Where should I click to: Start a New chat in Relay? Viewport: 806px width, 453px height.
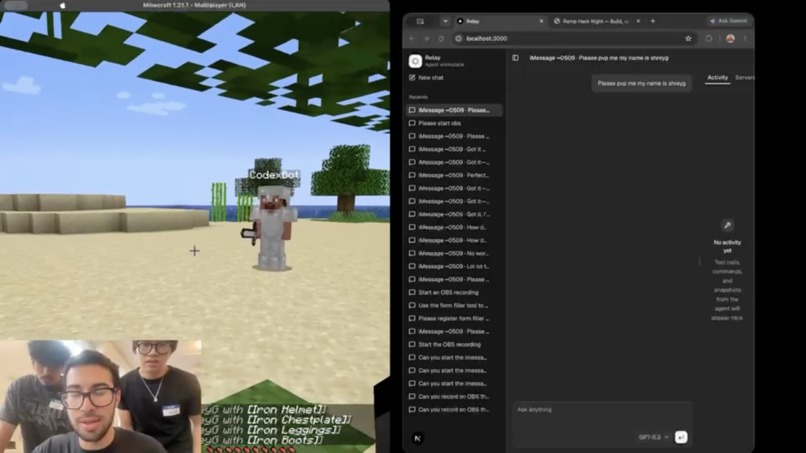pos(426,78)
